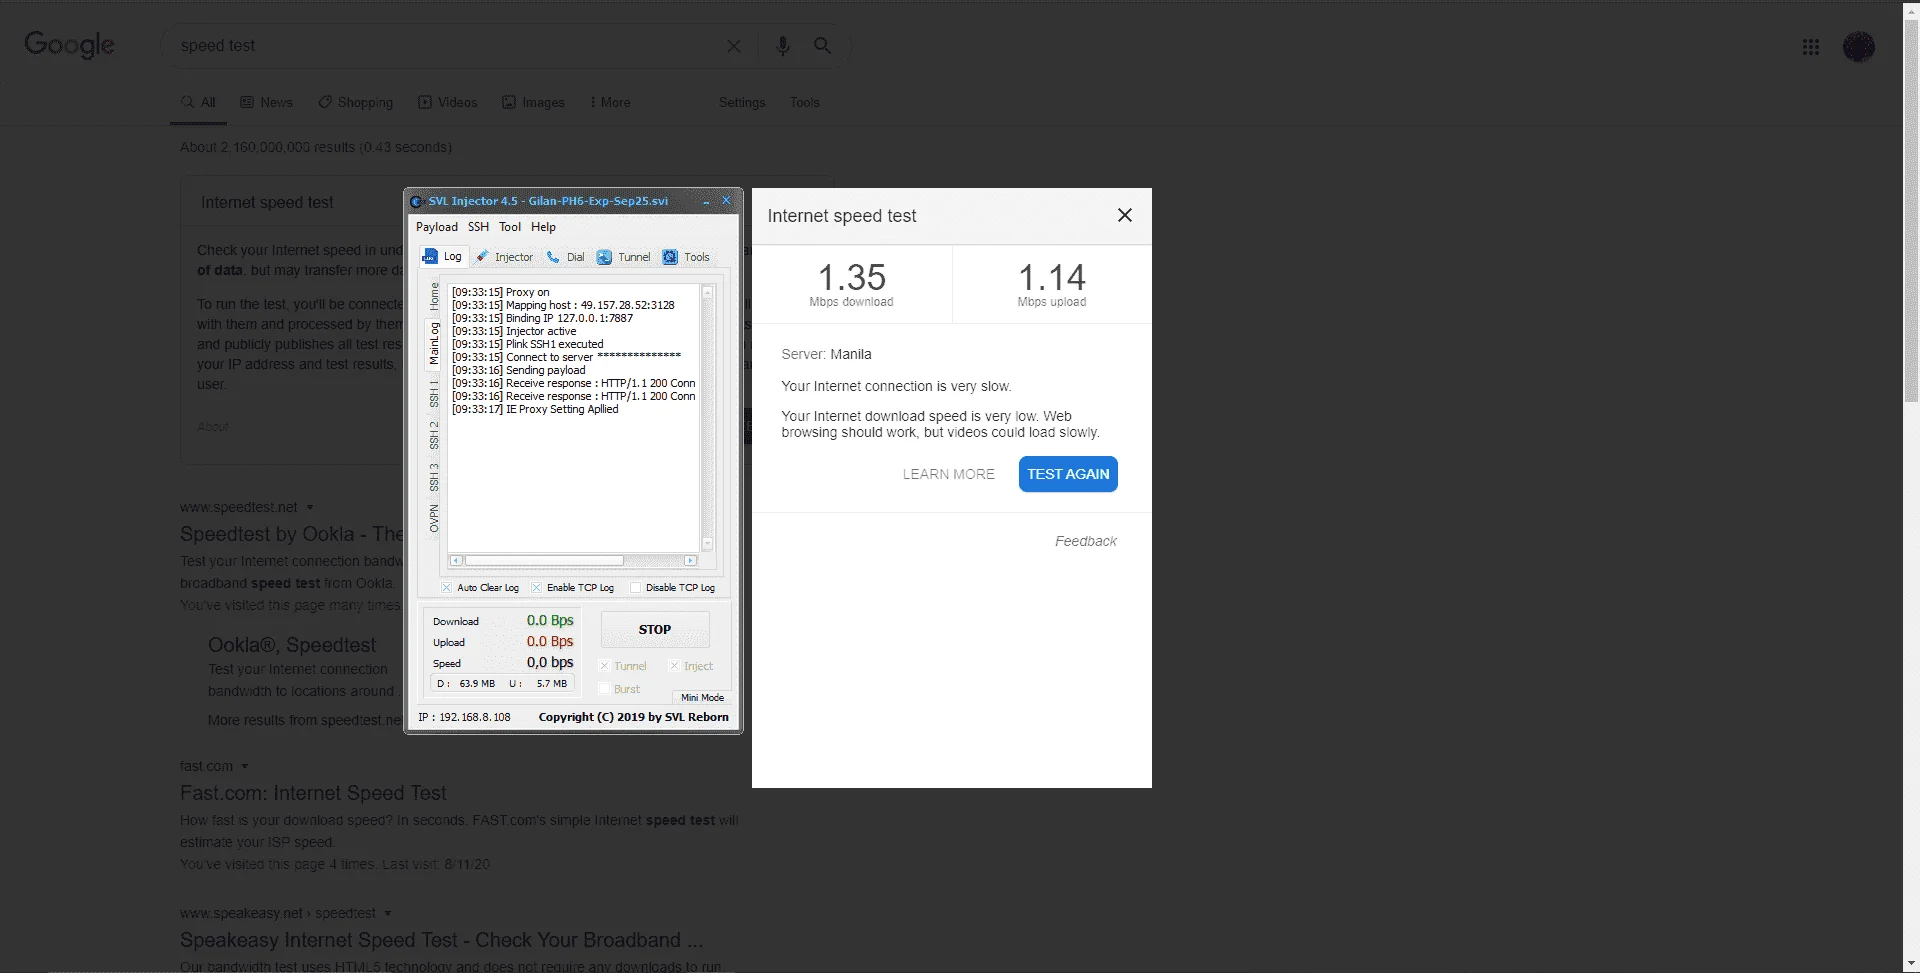Switch to the Home vertical tab
This screenshot has height=973, width=1920.
click(x=434, y=295)
